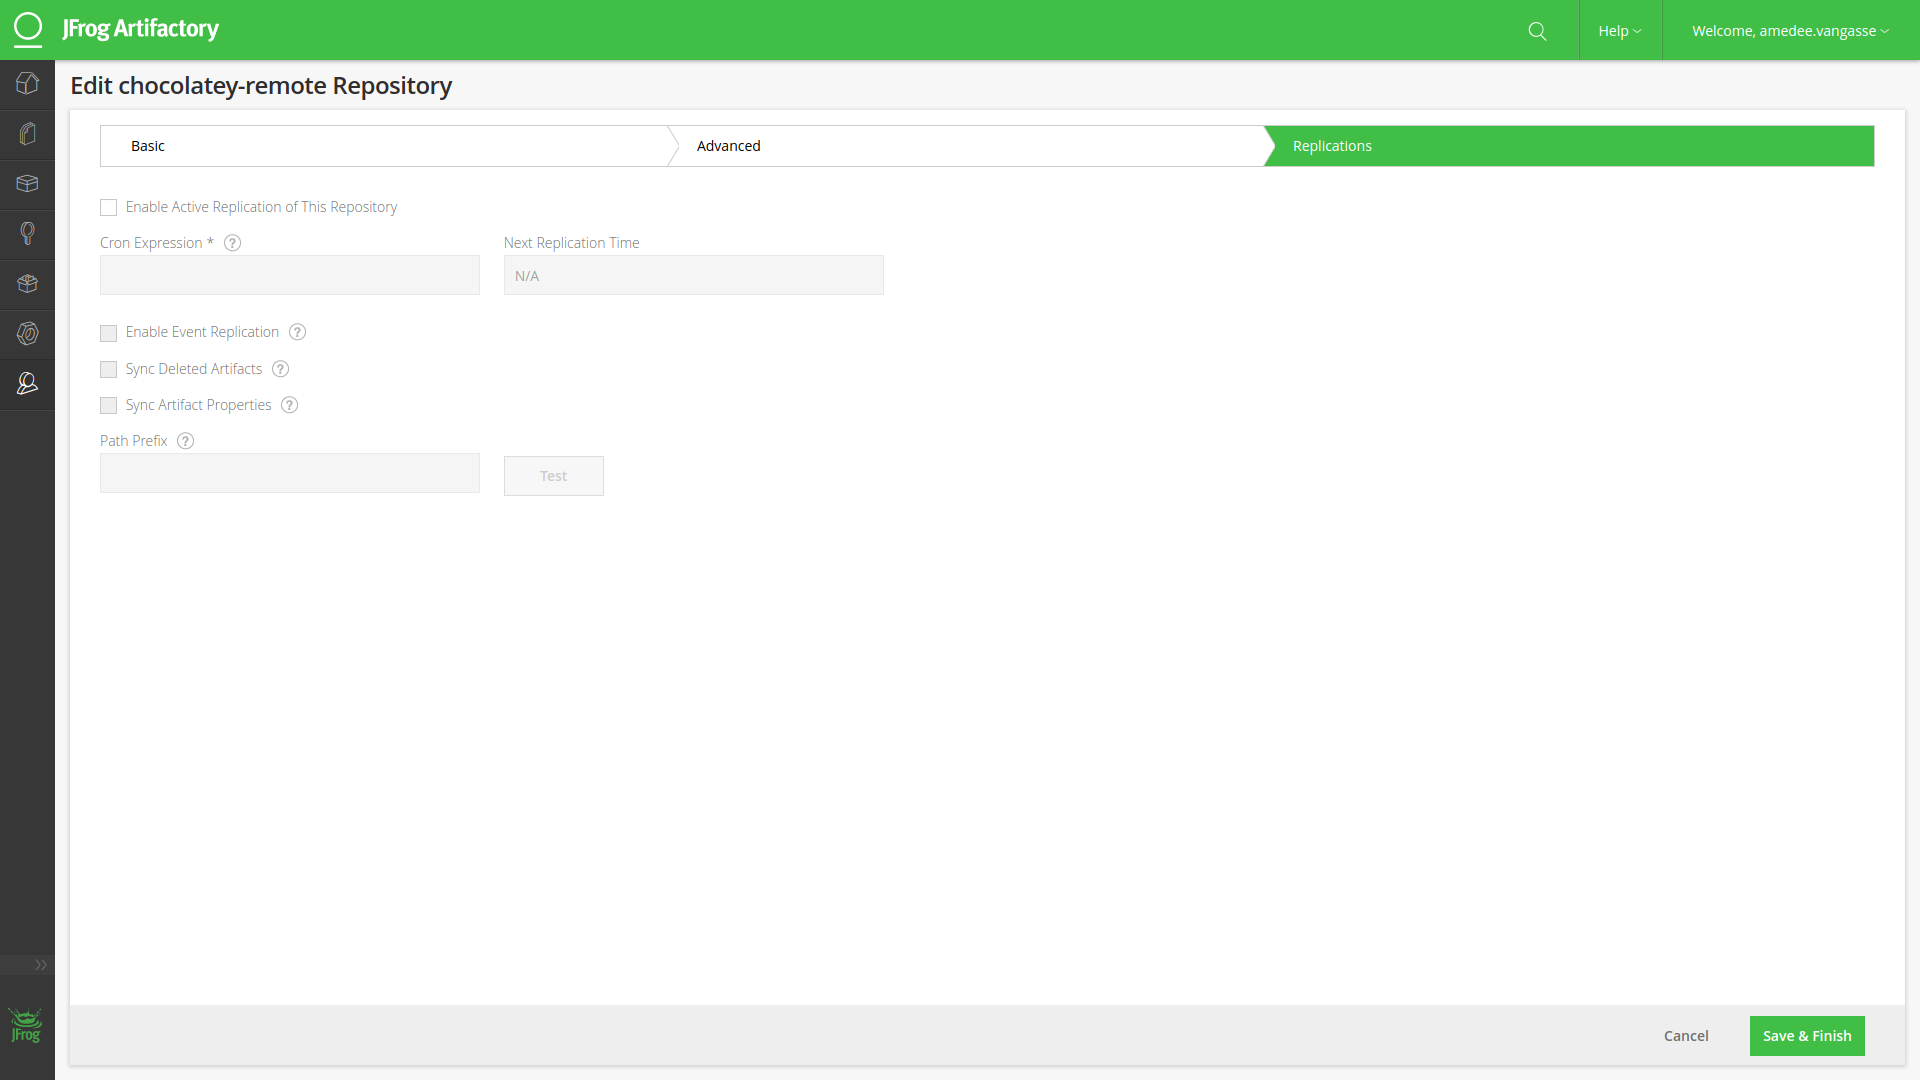Open Admin user sidebar icon
Image resolution: width=1920 pixels, height=1080 pixels.
pos(27,384)
